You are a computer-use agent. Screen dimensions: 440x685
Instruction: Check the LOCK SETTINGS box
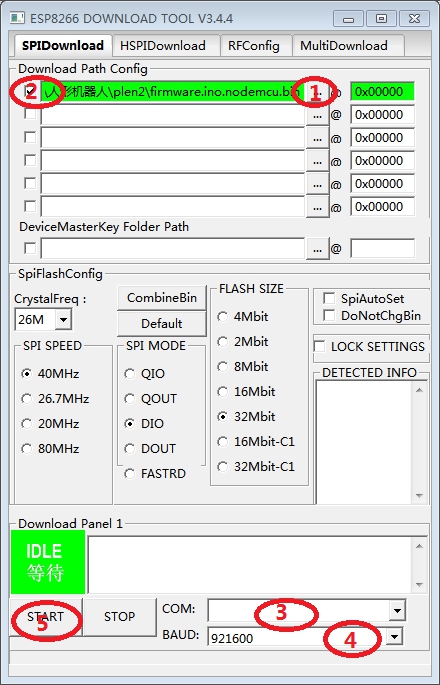click(x=320, y=347)
